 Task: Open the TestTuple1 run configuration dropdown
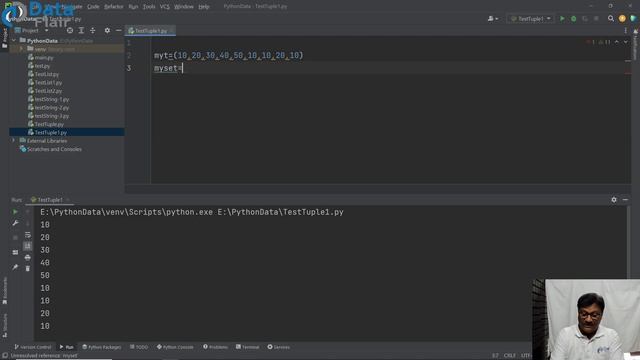530,18
